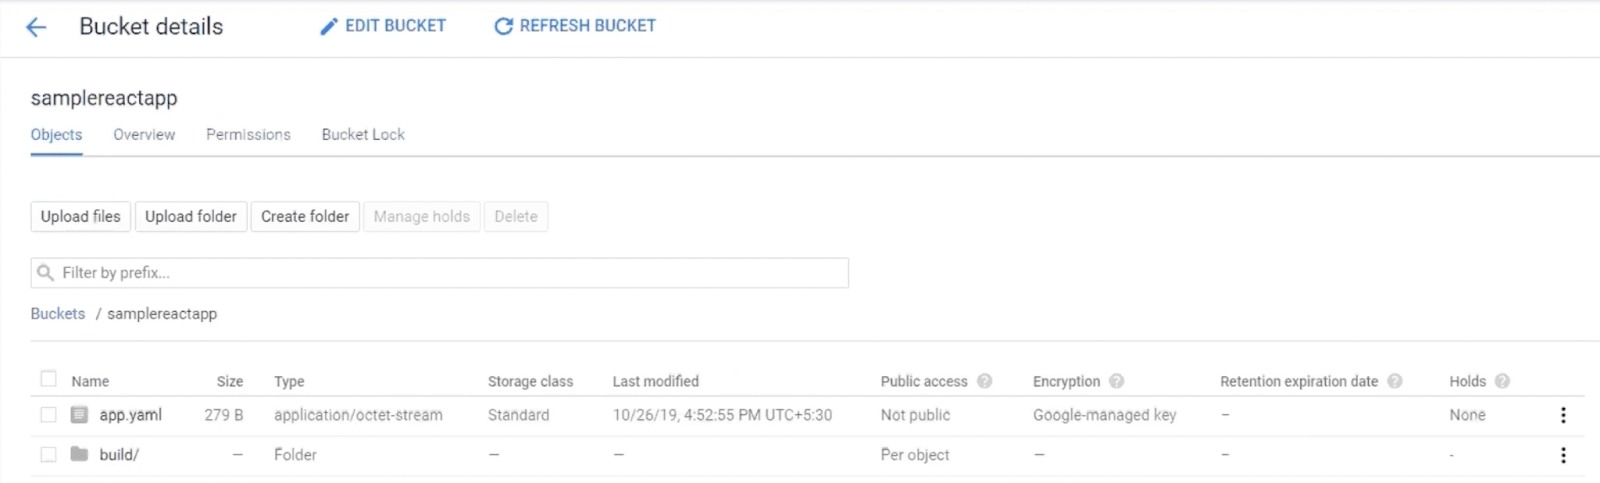Check the build/ folder row checkbox

(48, 455)
